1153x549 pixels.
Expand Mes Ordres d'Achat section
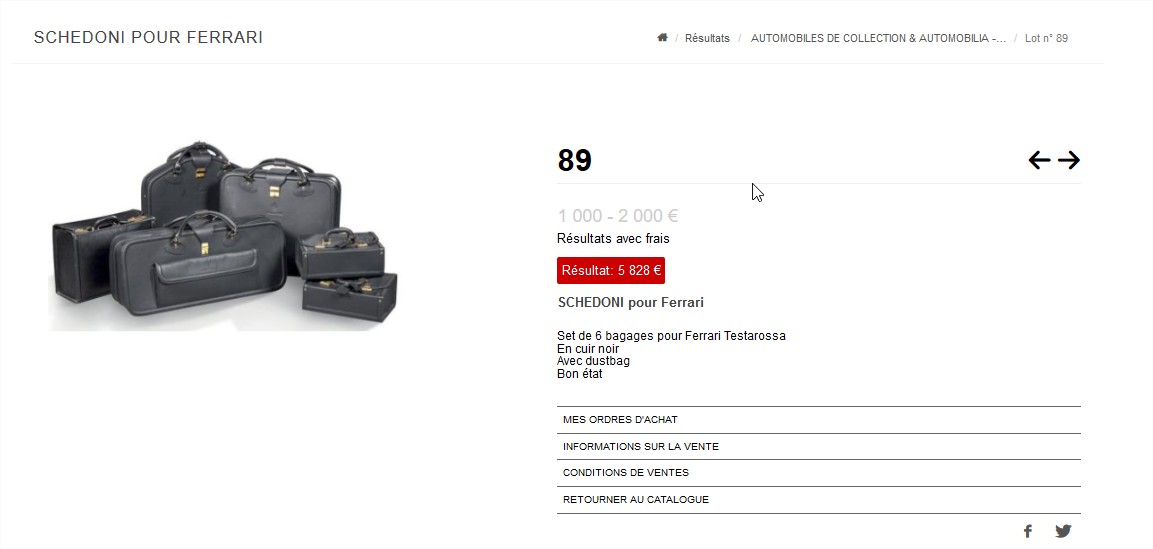pos(818,420)
